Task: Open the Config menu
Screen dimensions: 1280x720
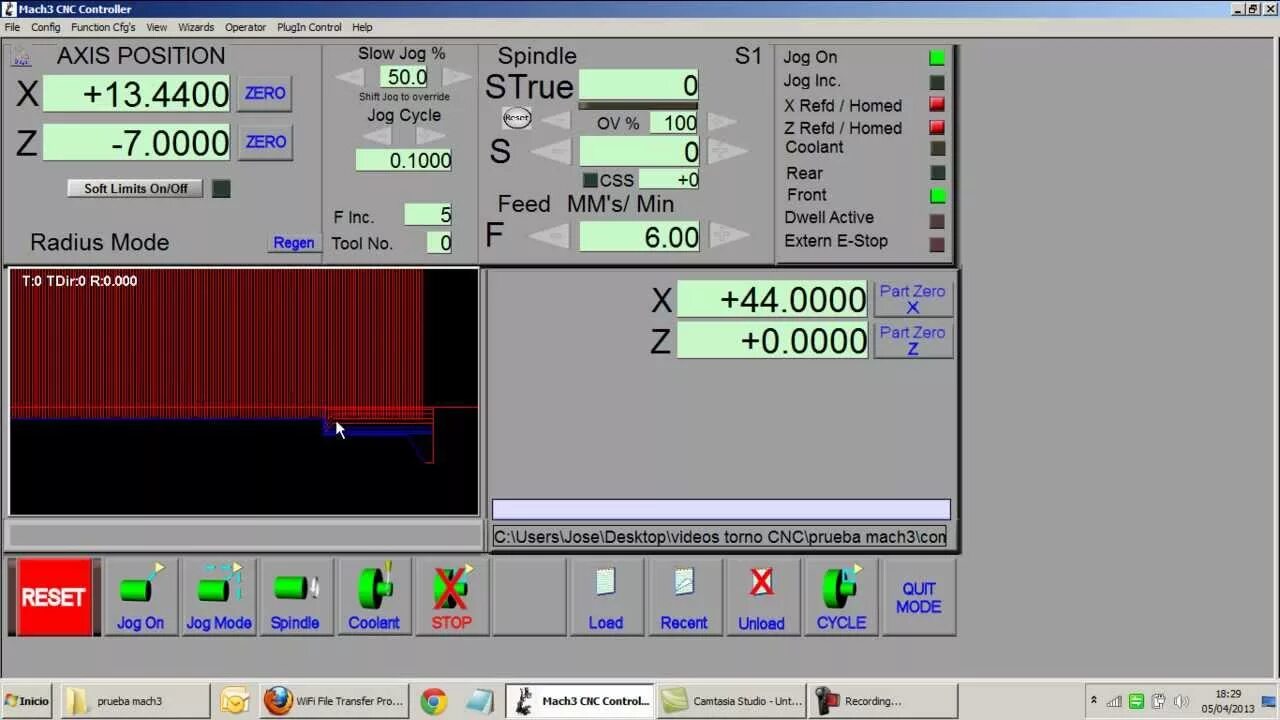Action: pyautogui.click(x=45, y=27)
